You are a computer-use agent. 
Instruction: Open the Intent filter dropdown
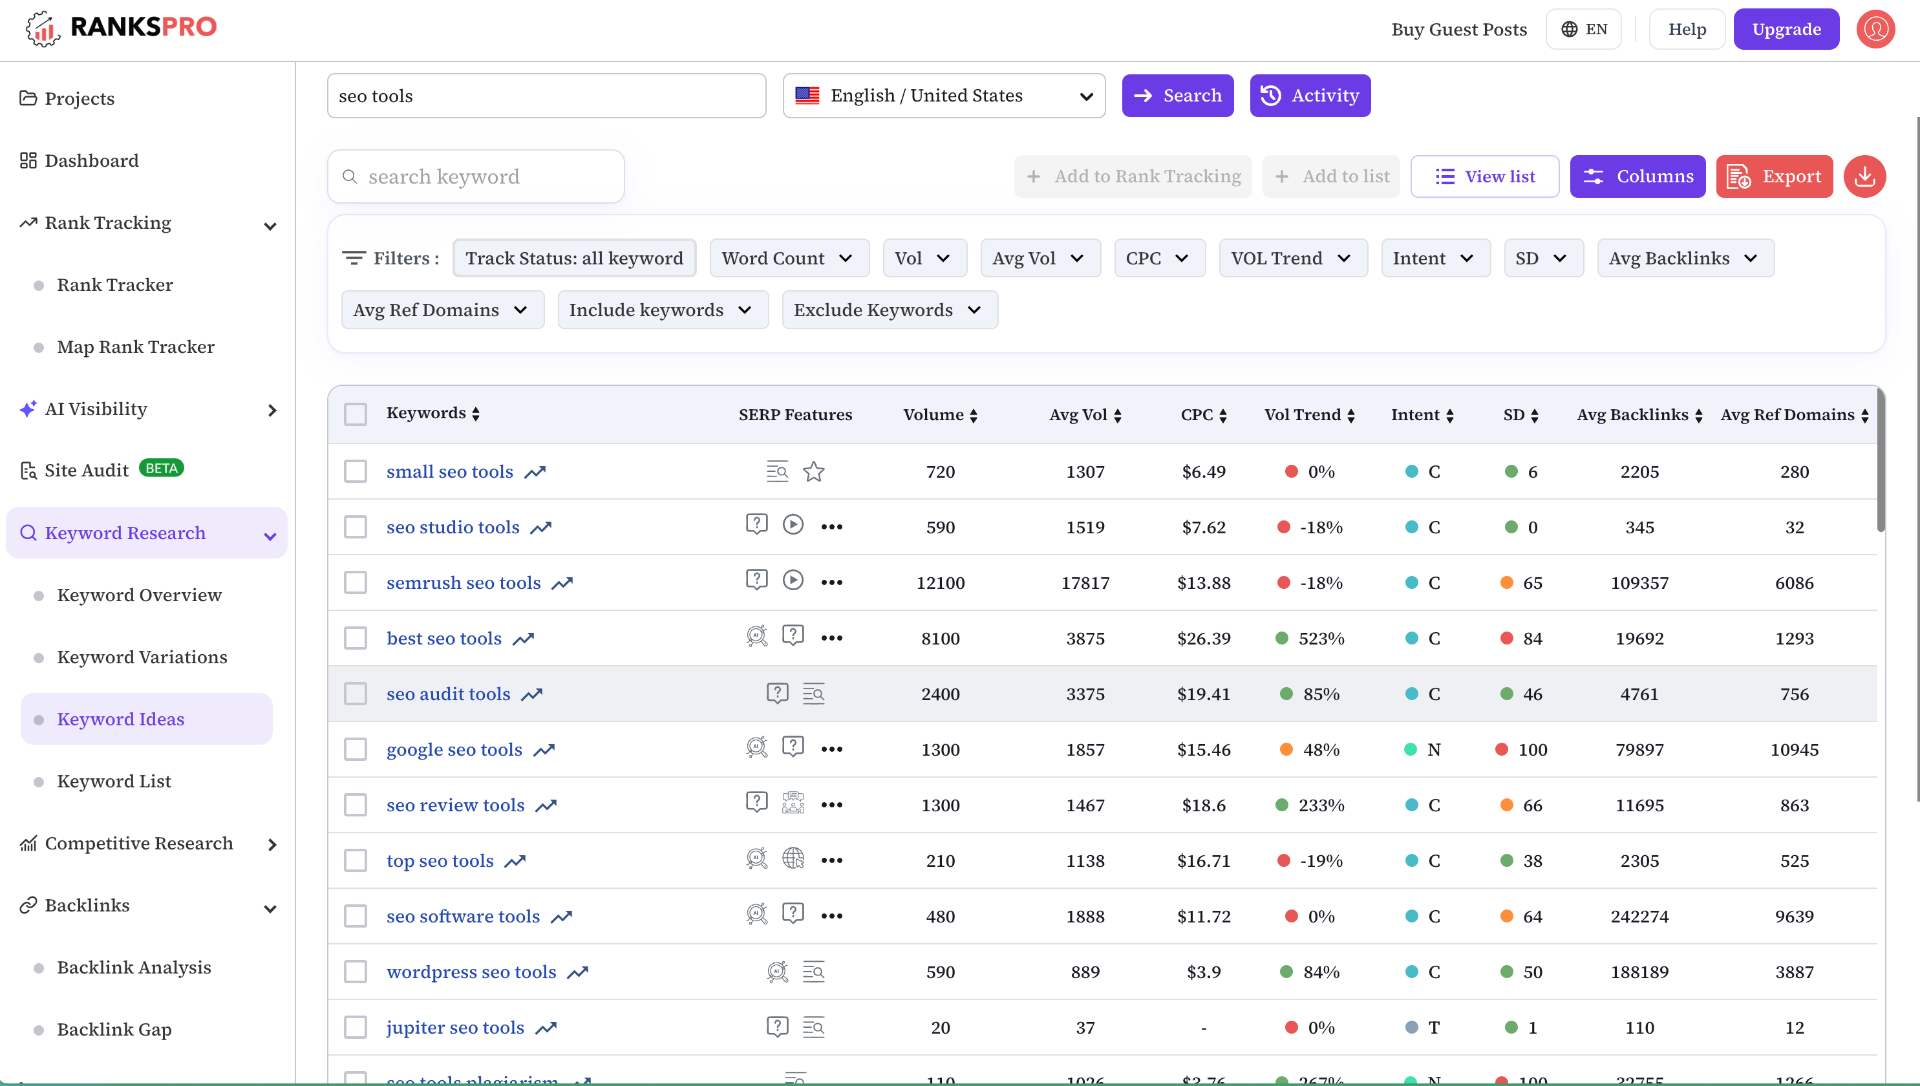pyautogui.click(x=1435, y=258)
